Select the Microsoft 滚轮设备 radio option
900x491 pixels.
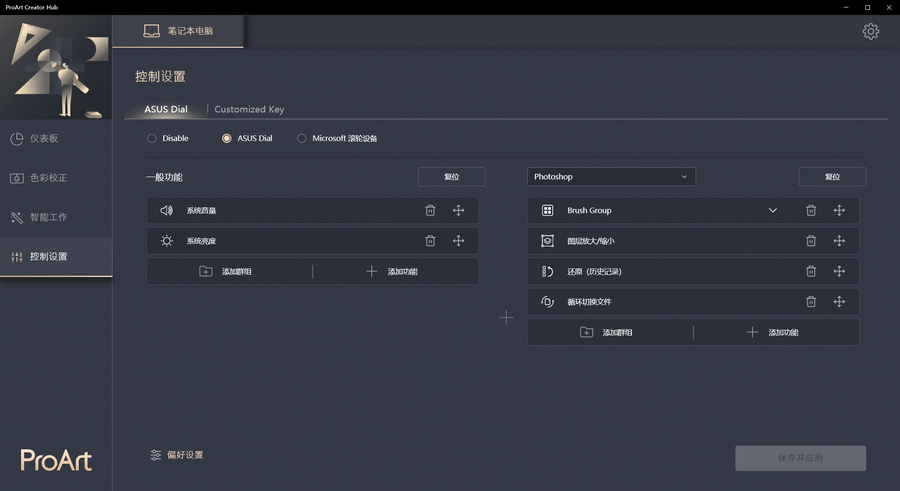302,138
